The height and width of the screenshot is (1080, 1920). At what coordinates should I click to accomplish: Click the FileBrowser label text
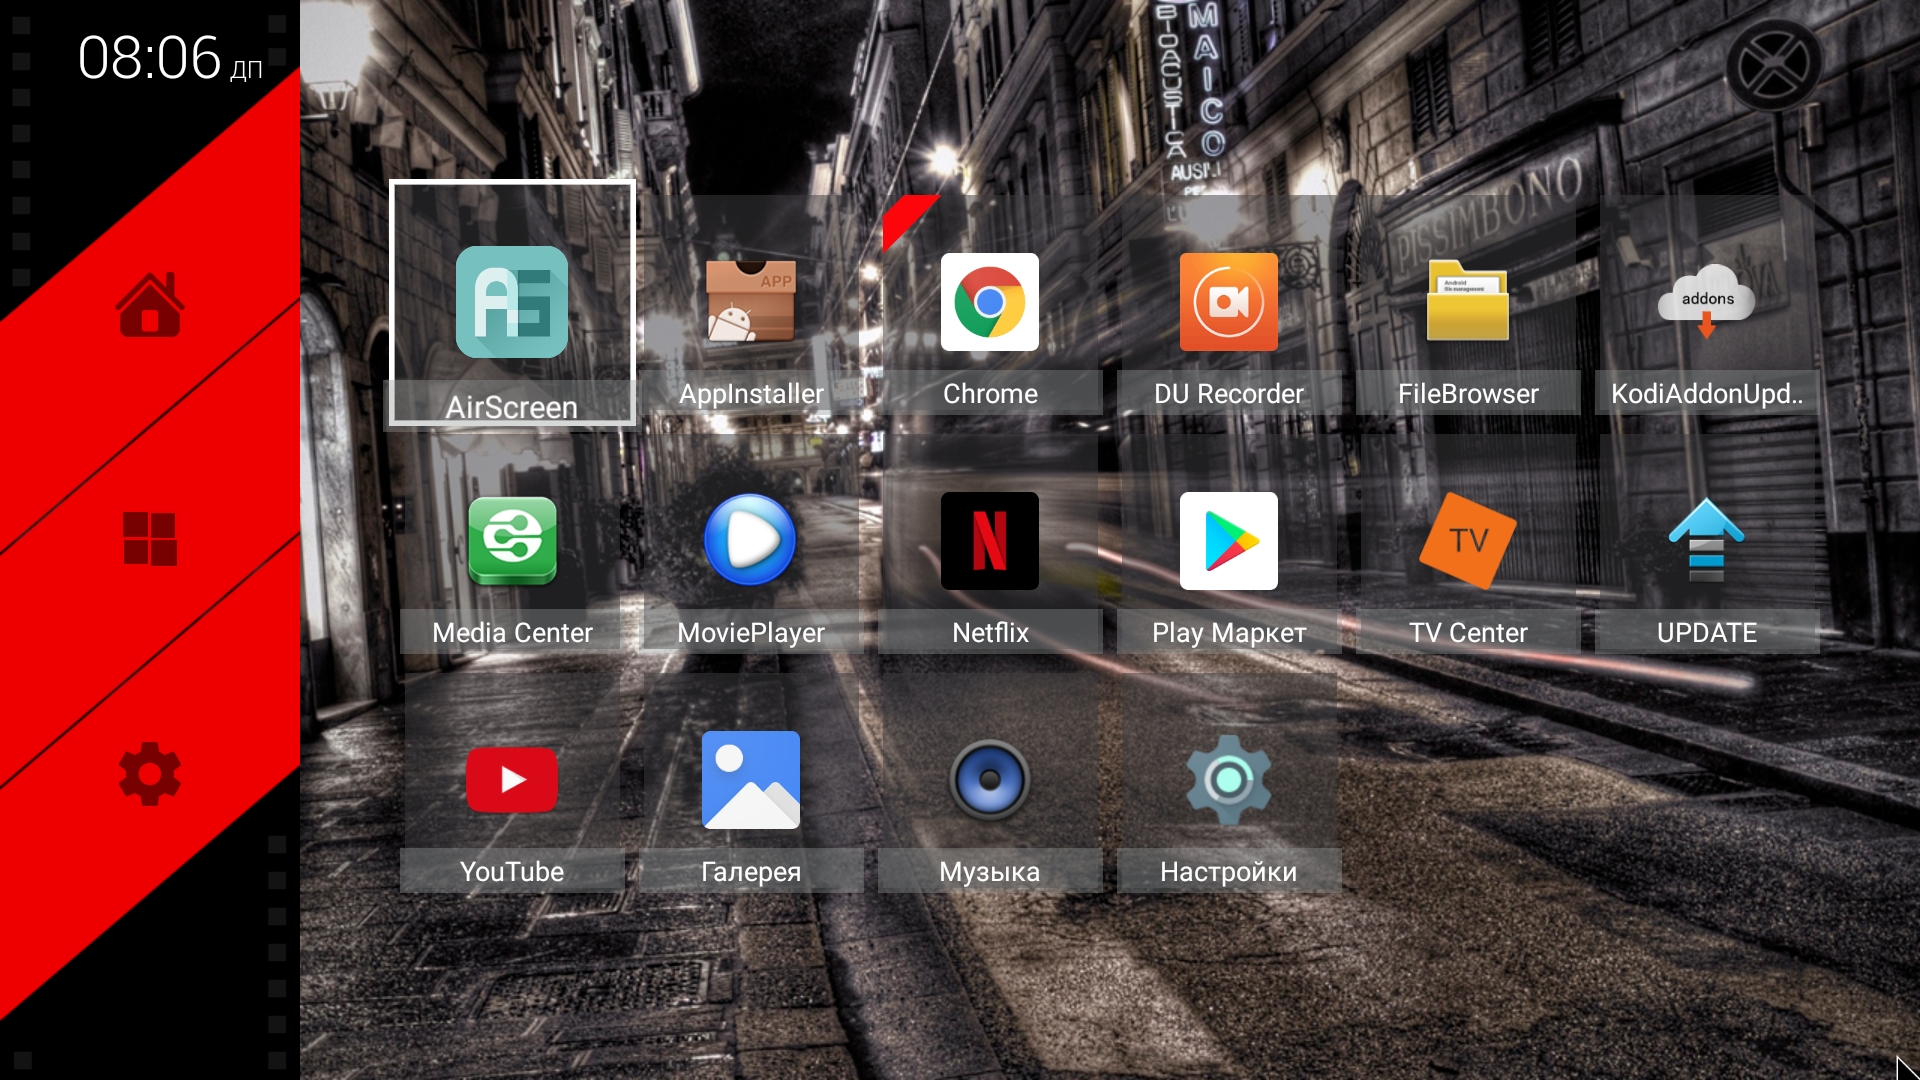(1468, 394)
